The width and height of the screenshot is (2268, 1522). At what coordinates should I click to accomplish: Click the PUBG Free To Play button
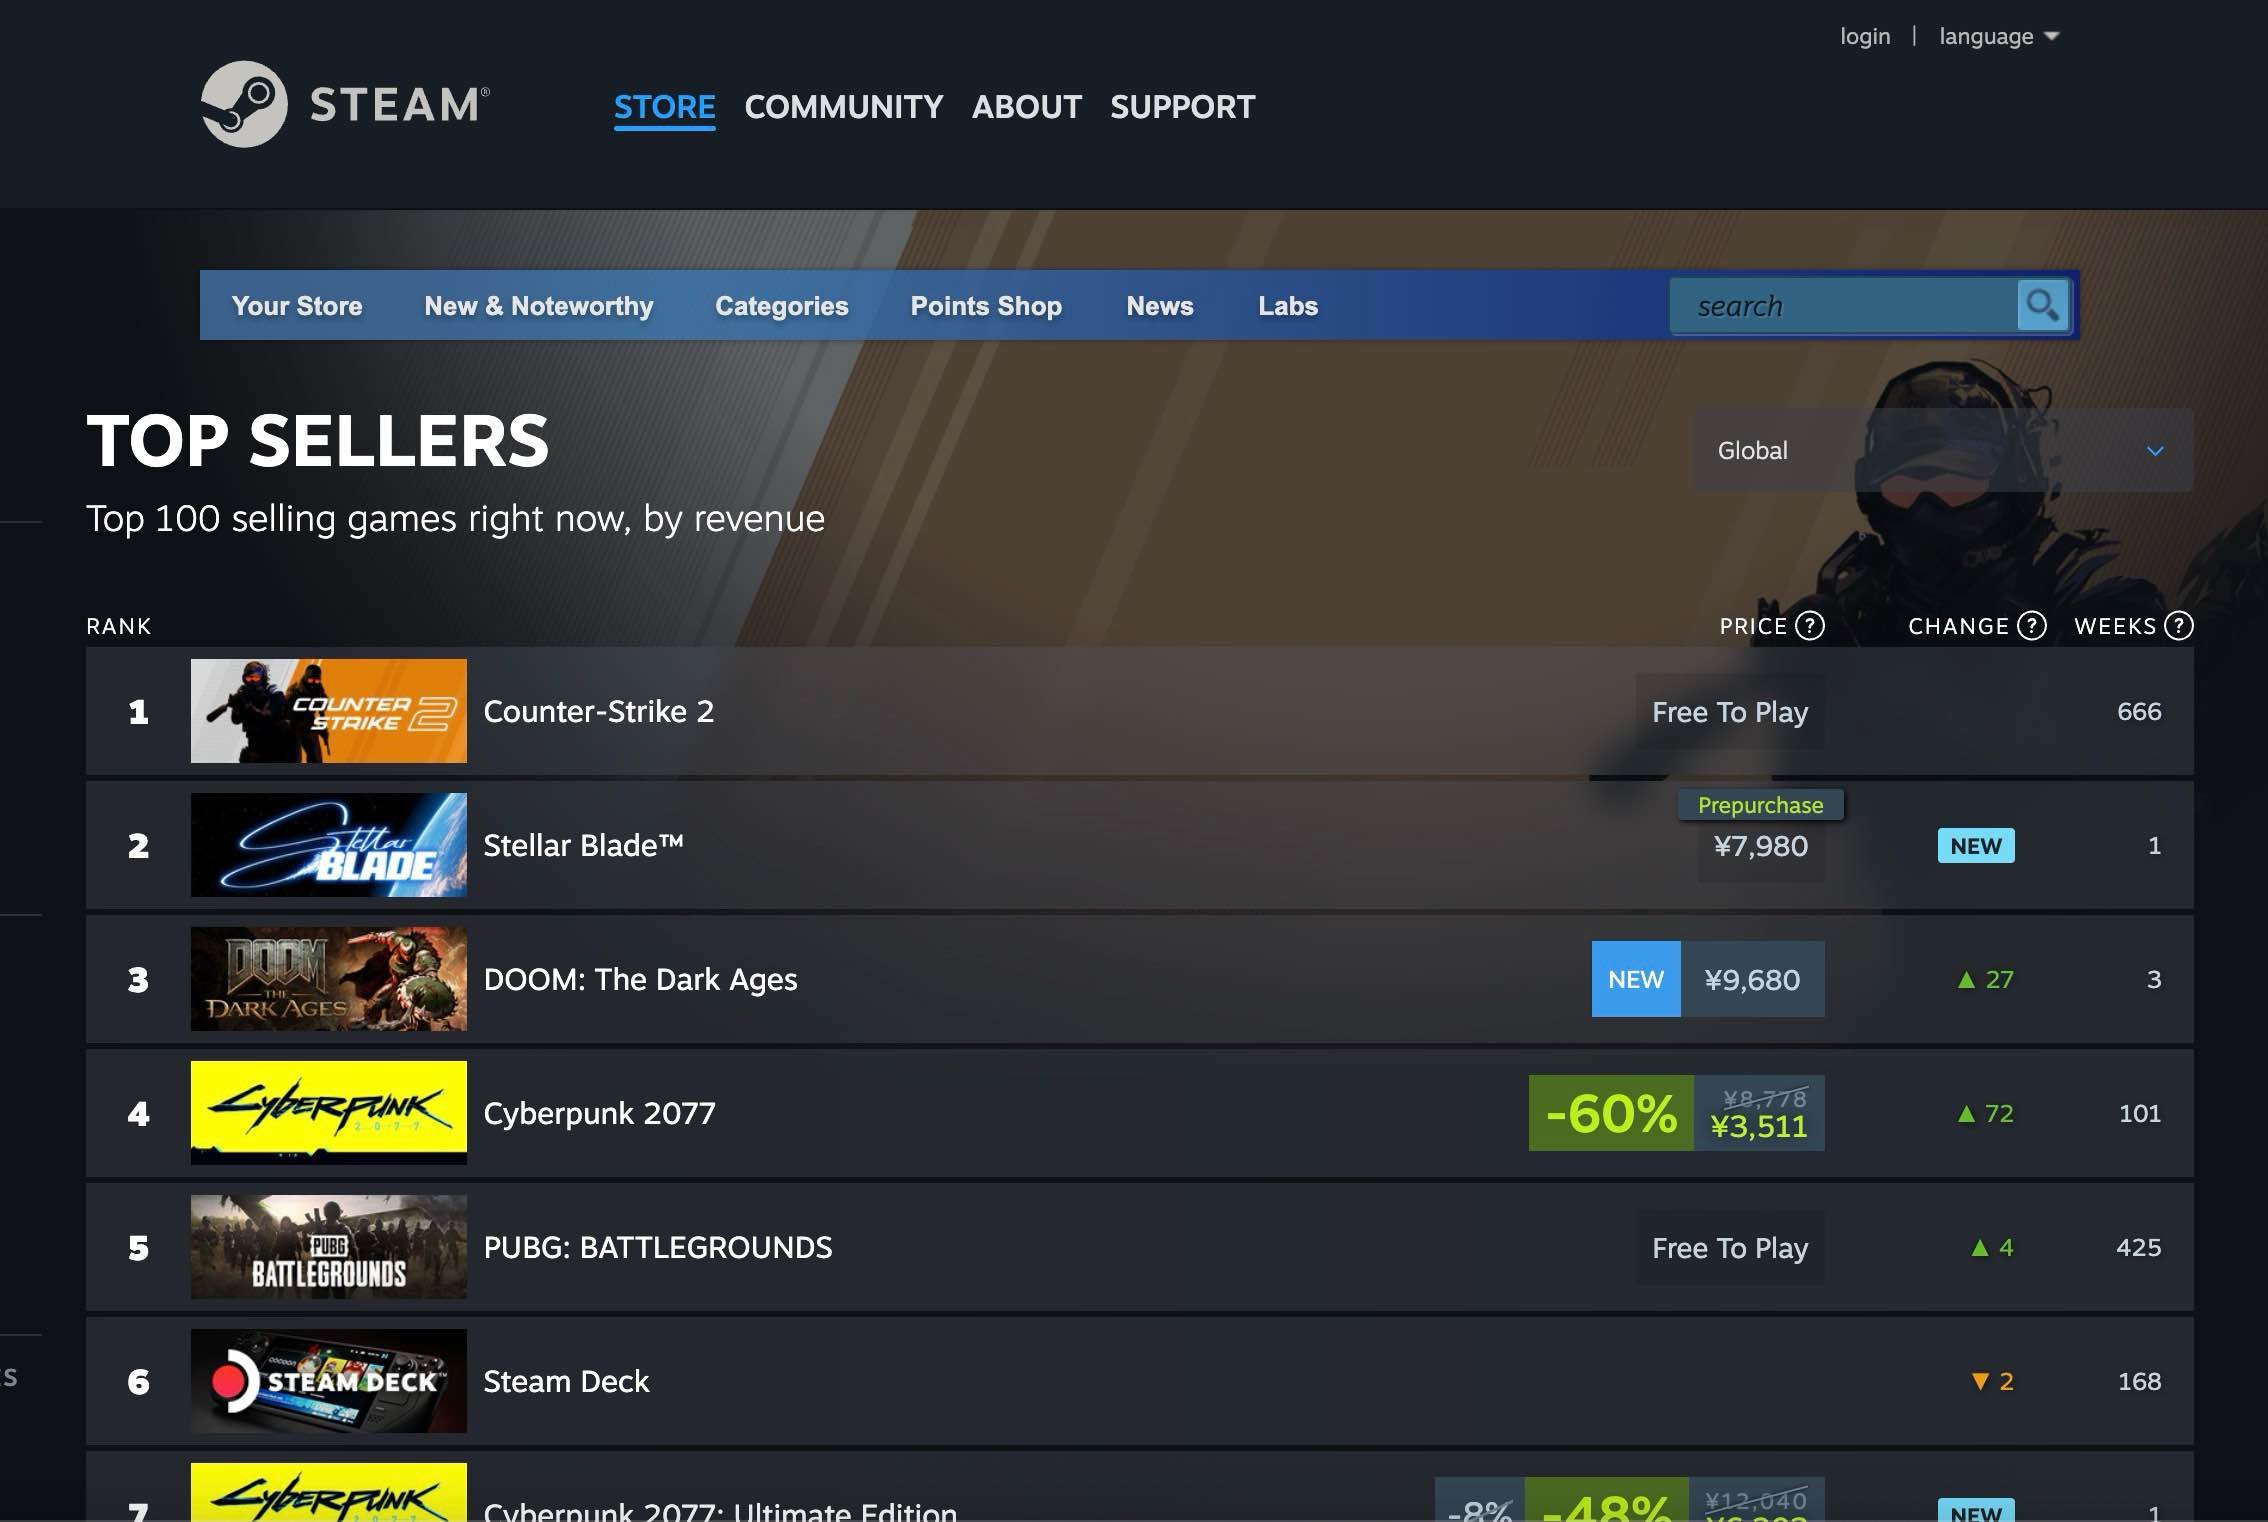[x=1730, y=1248]
